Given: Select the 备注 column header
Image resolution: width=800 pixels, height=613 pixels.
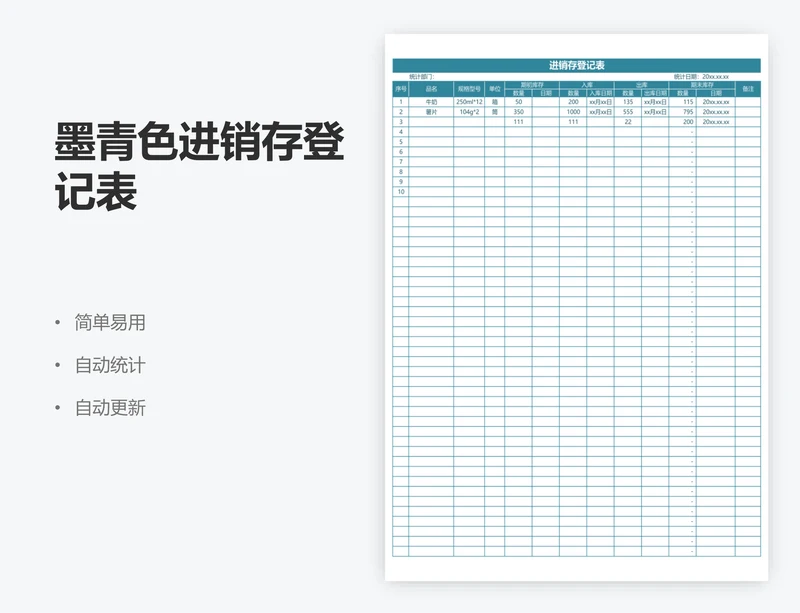Looking at the screenshot, I should click(x=748, y=89).
